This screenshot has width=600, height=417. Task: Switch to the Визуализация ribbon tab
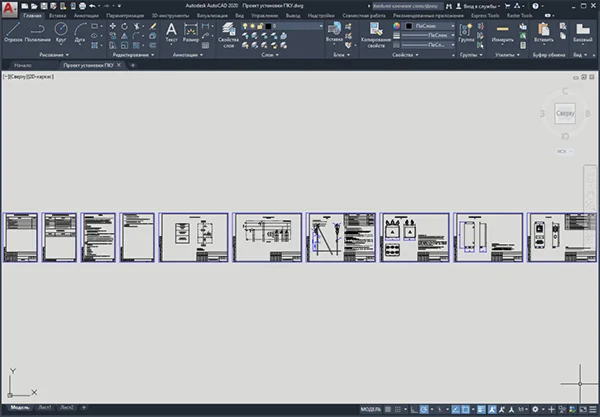[x=212, y=16]
